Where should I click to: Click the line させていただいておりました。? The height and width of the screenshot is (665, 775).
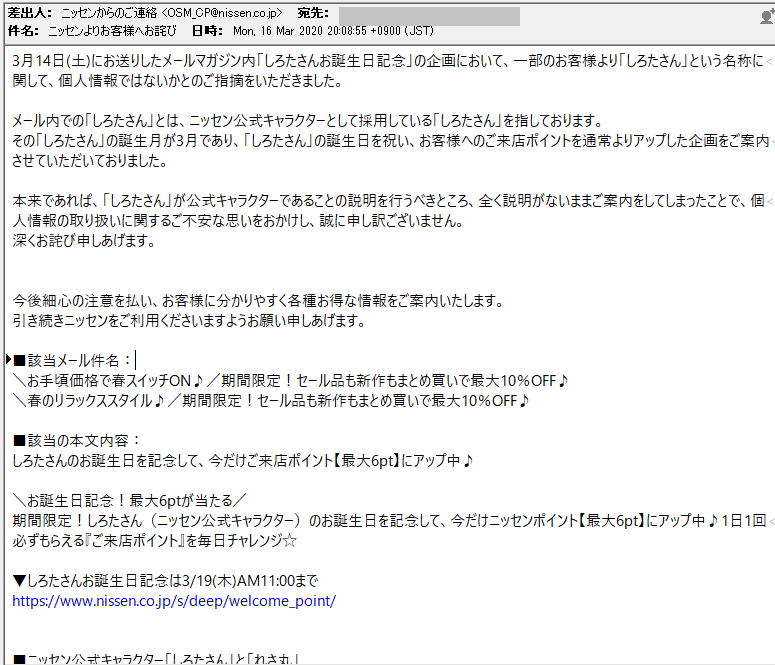pyautogui.click(x=90, y=161)
